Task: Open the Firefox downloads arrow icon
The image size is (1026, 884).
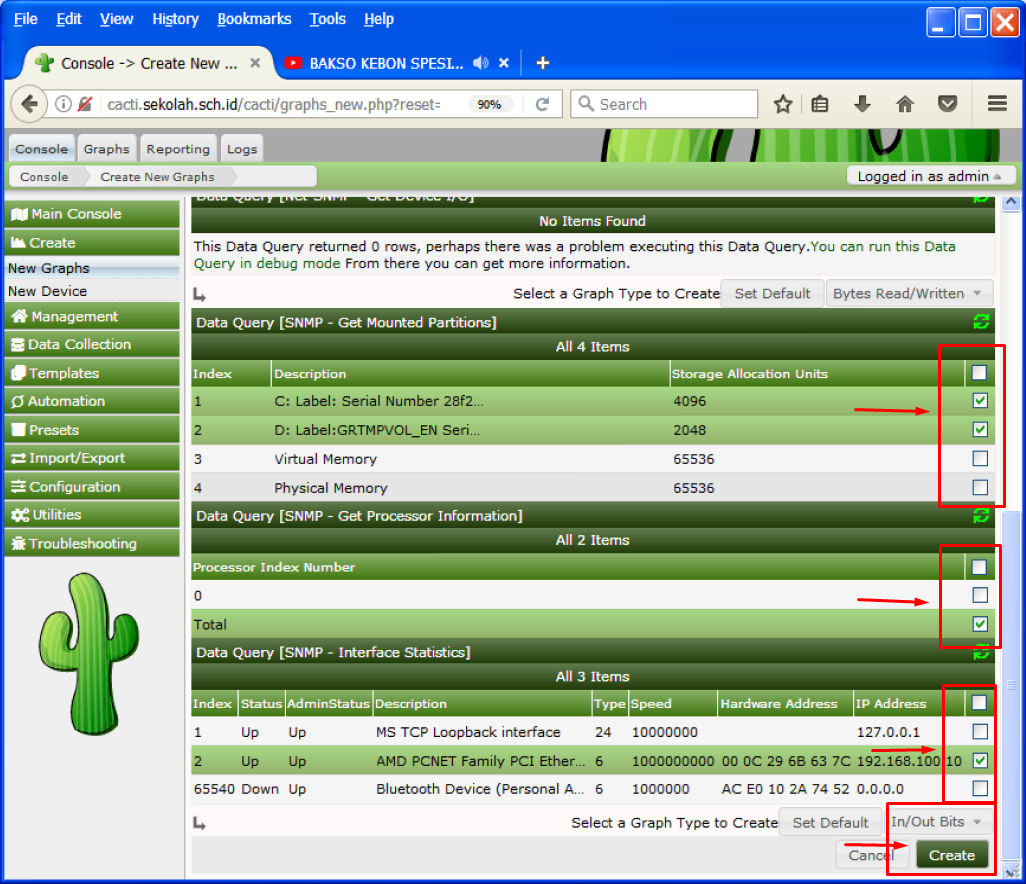Action: pos(862,104)
